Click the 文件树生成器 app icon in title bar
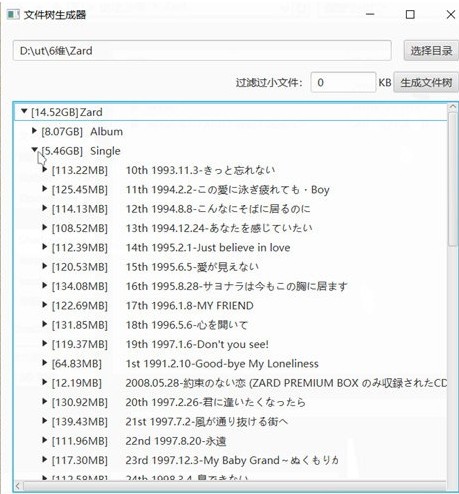This screenshot has height=494, width=459. pos(13,14)
